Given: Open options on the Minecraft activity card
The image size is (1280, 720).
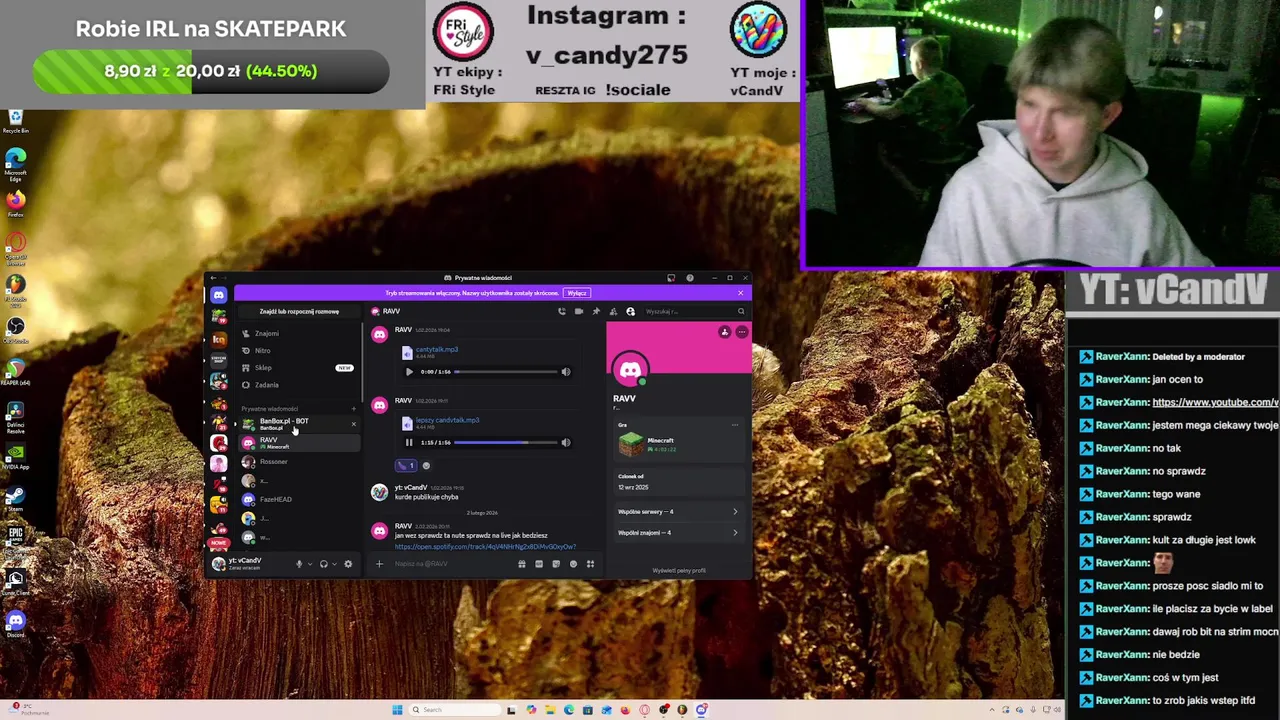Looking at the screenshot, I should coord(735,425).
